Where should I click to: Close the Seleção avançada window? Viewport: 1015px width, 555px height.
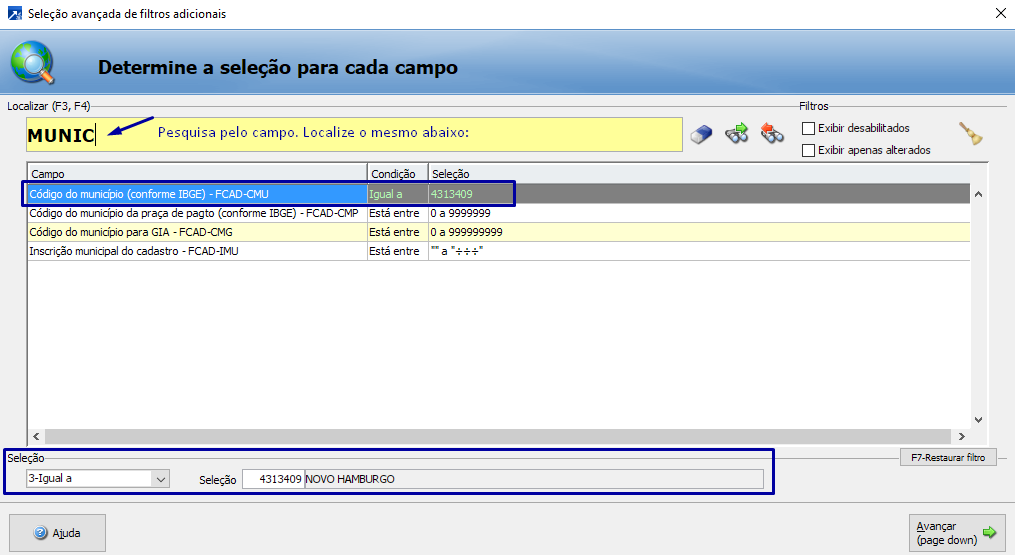tap(1000, 14)
